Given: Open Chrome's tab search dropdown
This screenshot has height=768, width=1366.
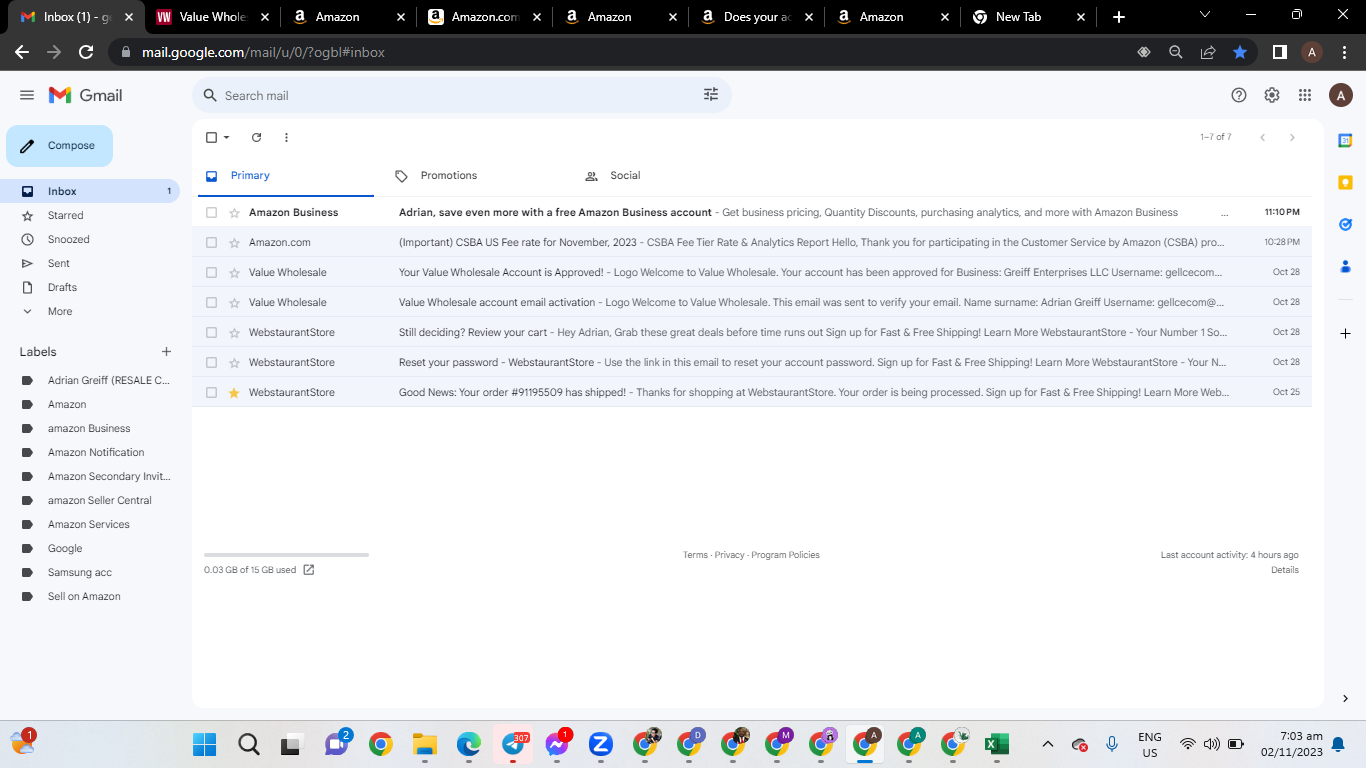Looking at the screenshot, I should [1204, 16].
